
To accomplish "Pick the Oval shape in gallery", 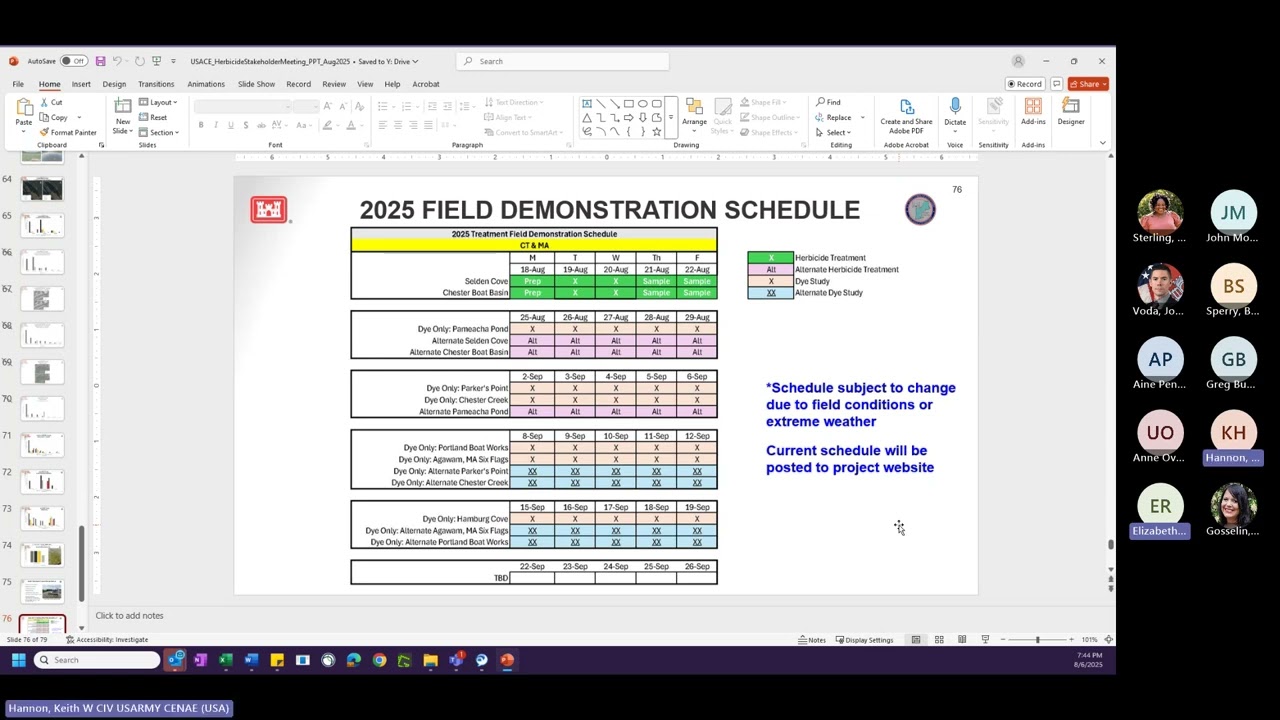I will pyautogui.click(x=642, y=103).
